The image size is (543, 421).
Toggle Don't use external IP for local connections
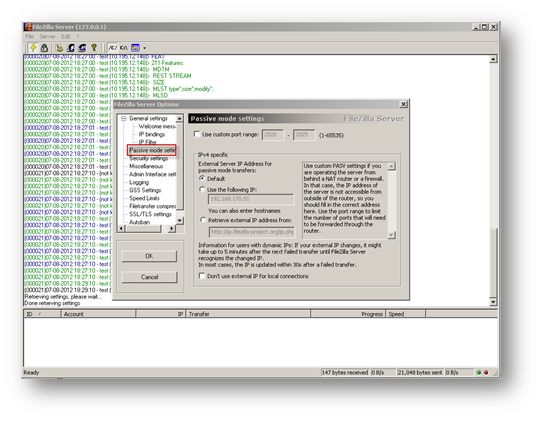point(202,276)
